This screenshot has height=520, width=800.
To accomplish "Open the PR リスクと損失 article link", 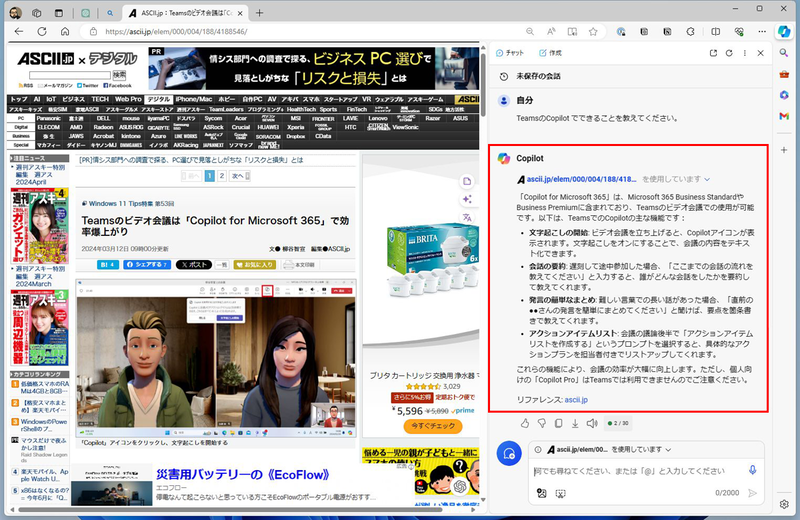I will coord(191,160).
